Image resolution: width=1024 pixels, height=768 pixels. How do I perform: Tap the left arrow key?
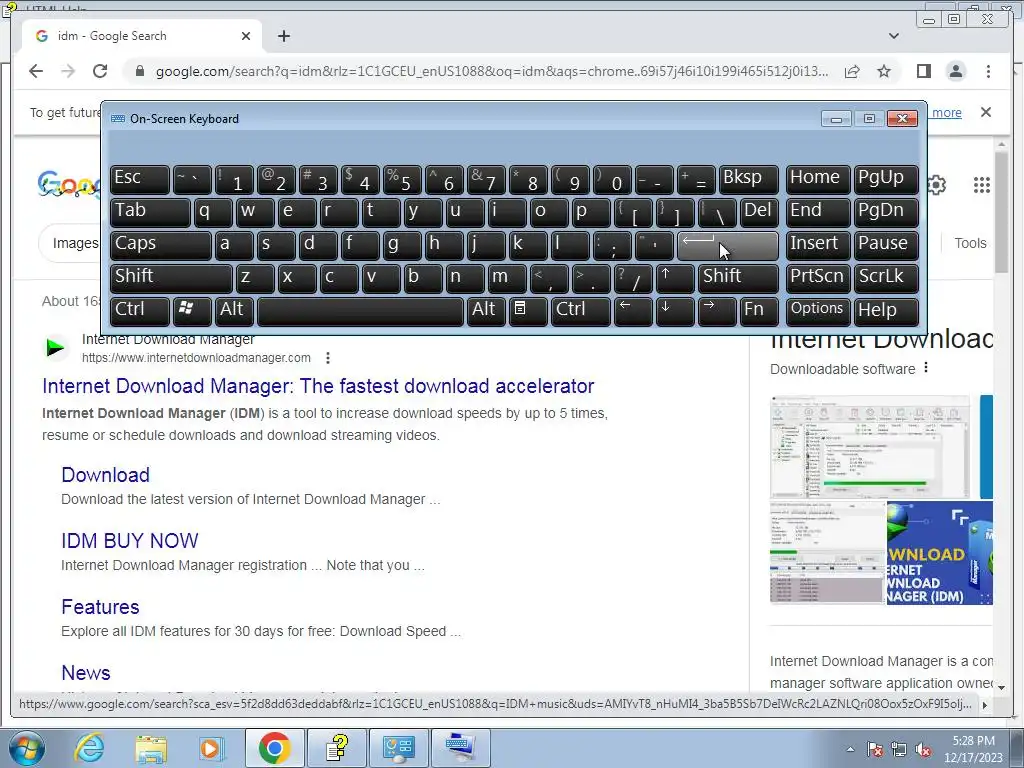pos(633,311)
